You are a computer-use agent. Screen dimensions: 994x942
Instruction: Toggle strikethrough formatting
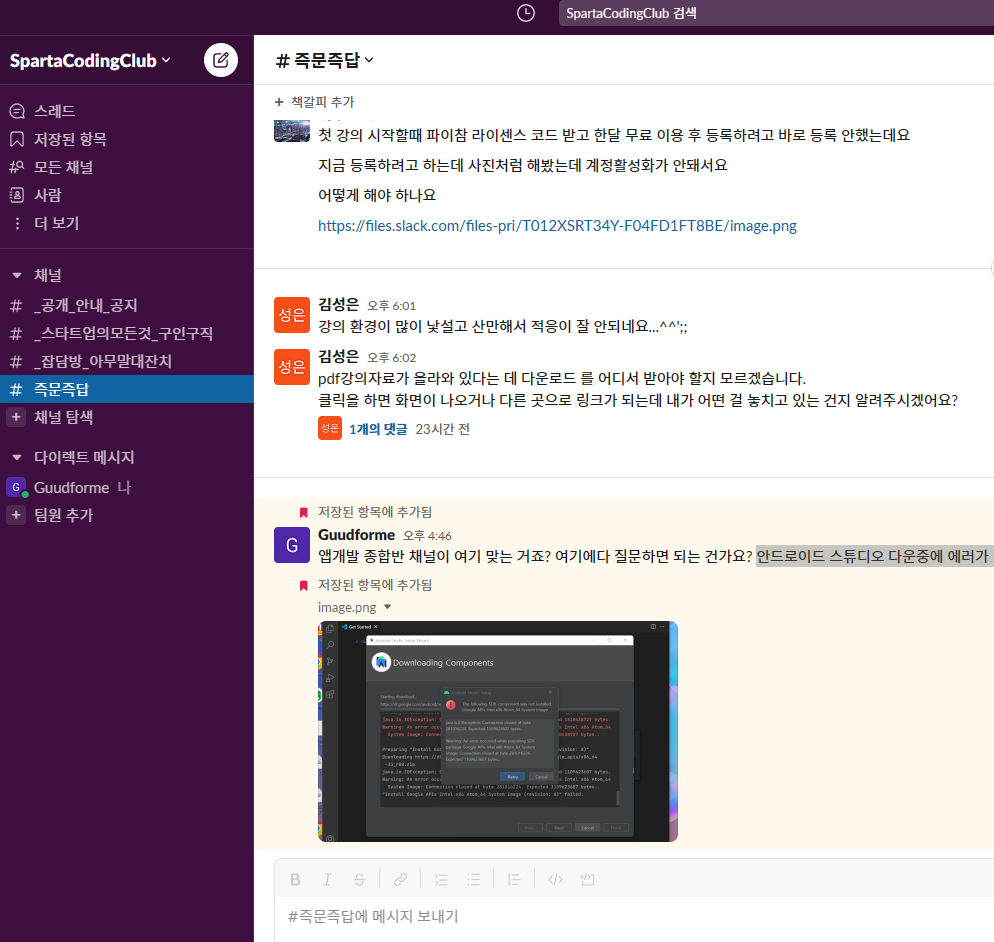[x=359, y=879]
